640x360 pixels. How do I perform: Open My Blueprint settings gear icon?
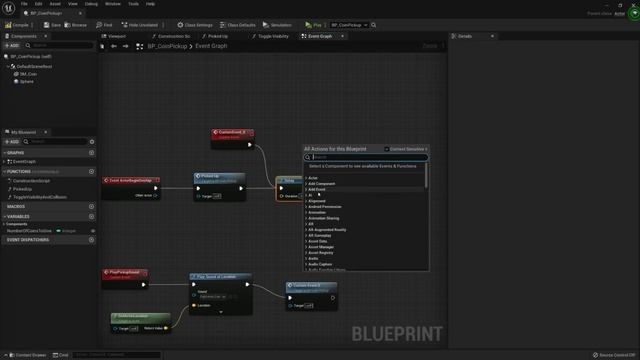pos(92,142)
